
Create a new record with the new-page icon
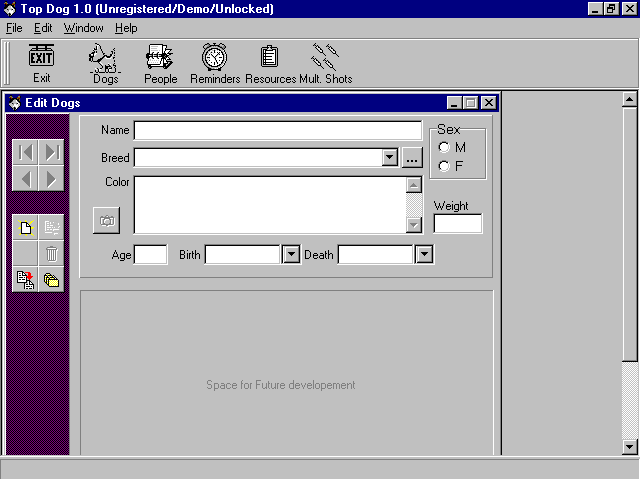point(25,228)
